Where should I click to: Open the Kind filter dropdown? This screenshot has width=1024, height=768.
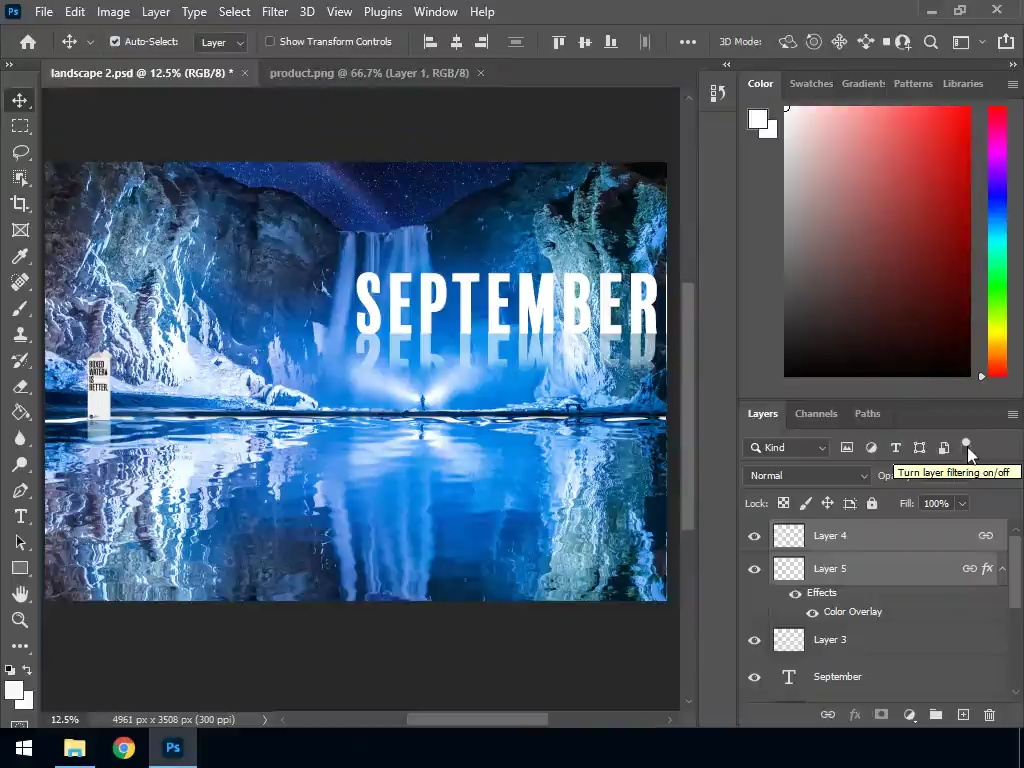pyautogui.click(x=786, y=447)
